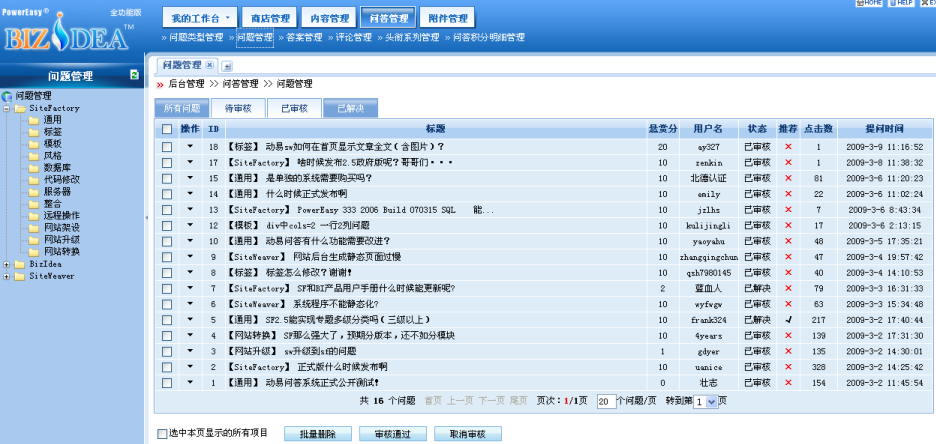The width and height of the screenshot is (936, 444).
Task: Switch to the 待审核 tab
Action: tap(238, 108)
